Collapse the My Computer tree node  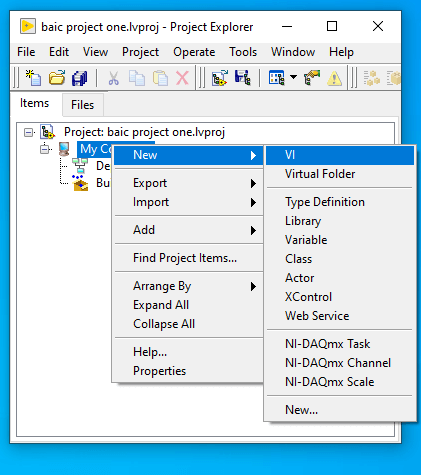tap(45, 149)
